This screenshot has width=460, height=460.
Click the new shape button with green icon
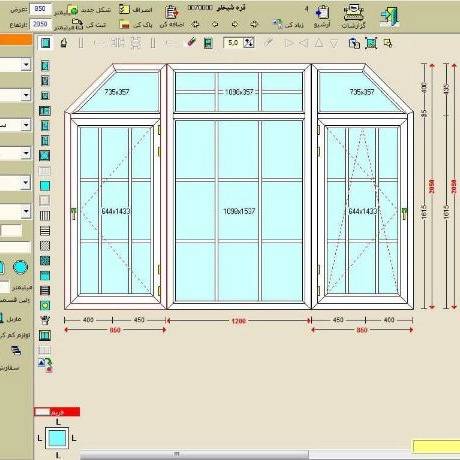[88, 10]
